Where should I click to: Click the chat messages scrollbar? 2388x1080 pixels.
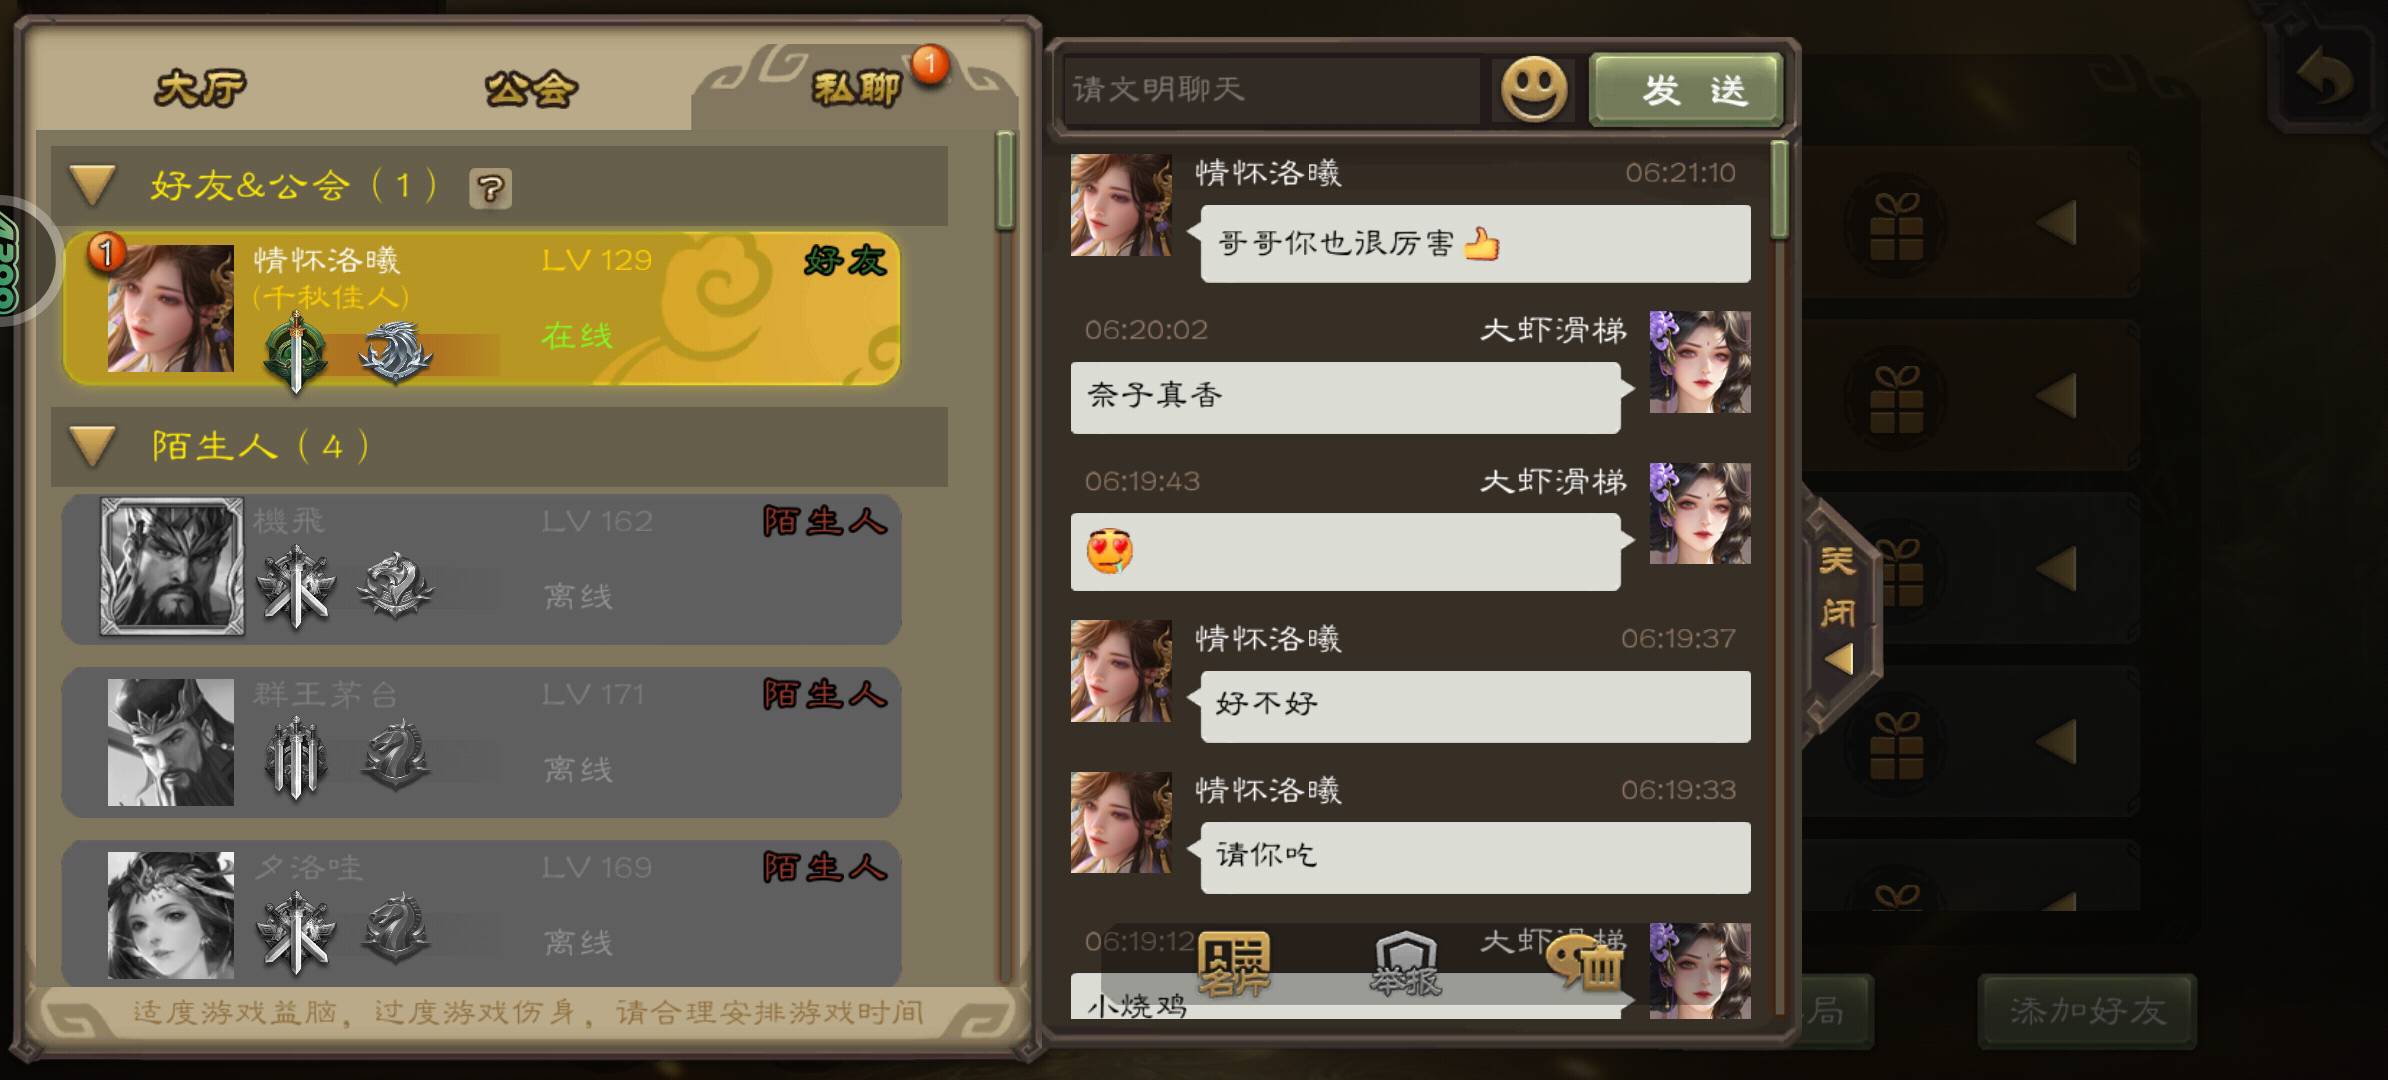[x=1779, y=190]
